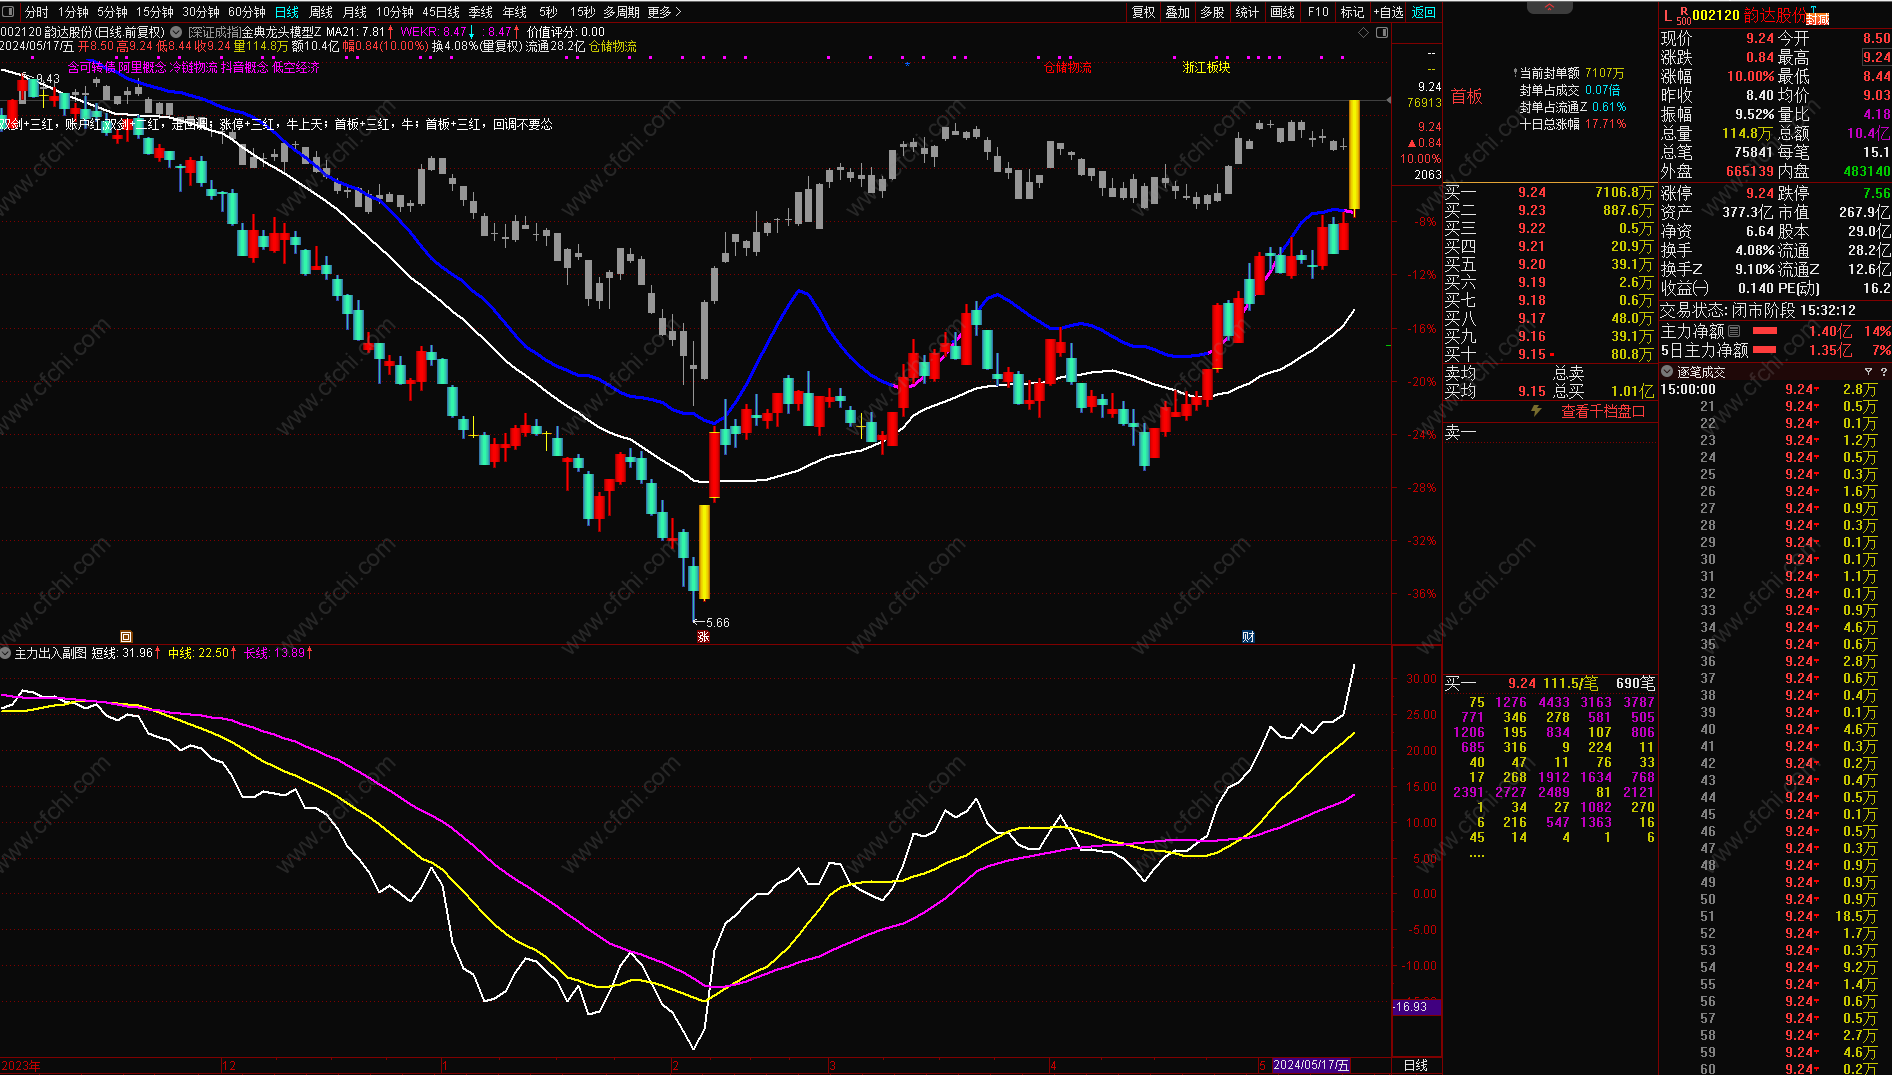Open the dropdown arrow after 韵达股份(日线,前复权)
Viewport: 1892px width, 1075px height.
pos(176,32)
